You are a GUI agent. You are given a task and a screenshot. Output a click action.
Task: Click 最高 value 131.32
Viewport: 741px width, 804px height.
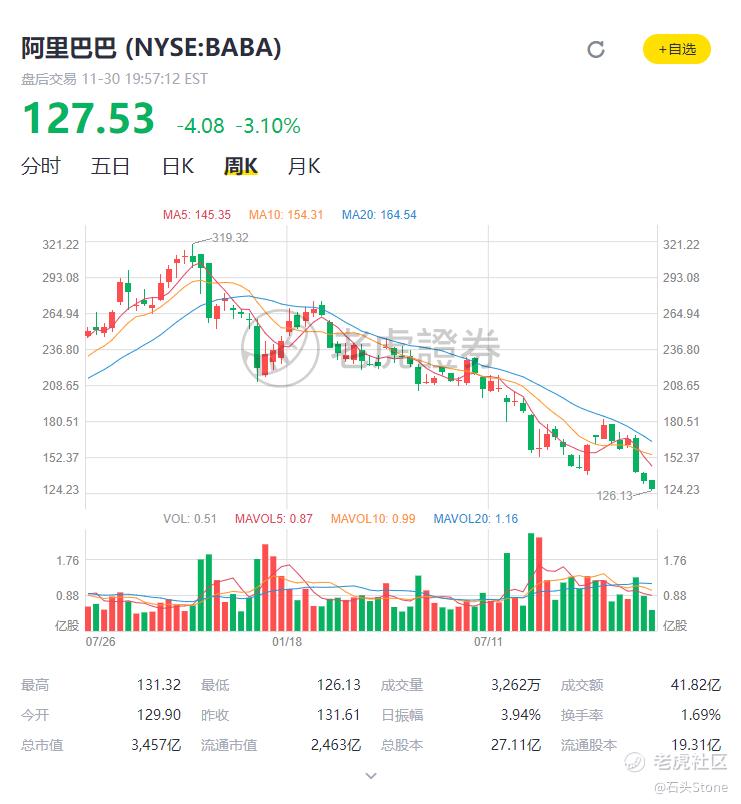[159, 685]
